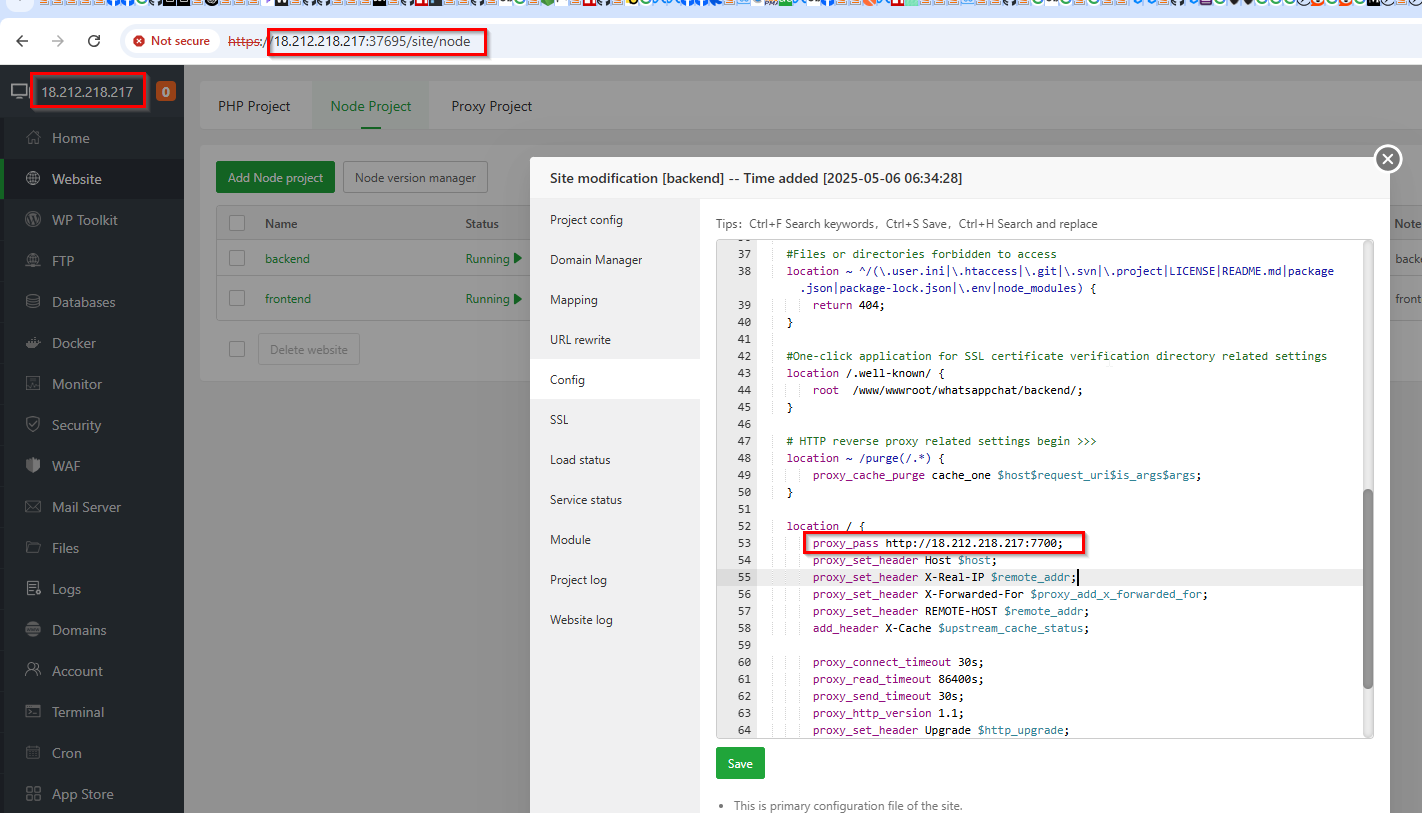This screenshot has height=813, width=1422.
Task: Toggle the frontend Running status arrow
Action: click(518, 299)
